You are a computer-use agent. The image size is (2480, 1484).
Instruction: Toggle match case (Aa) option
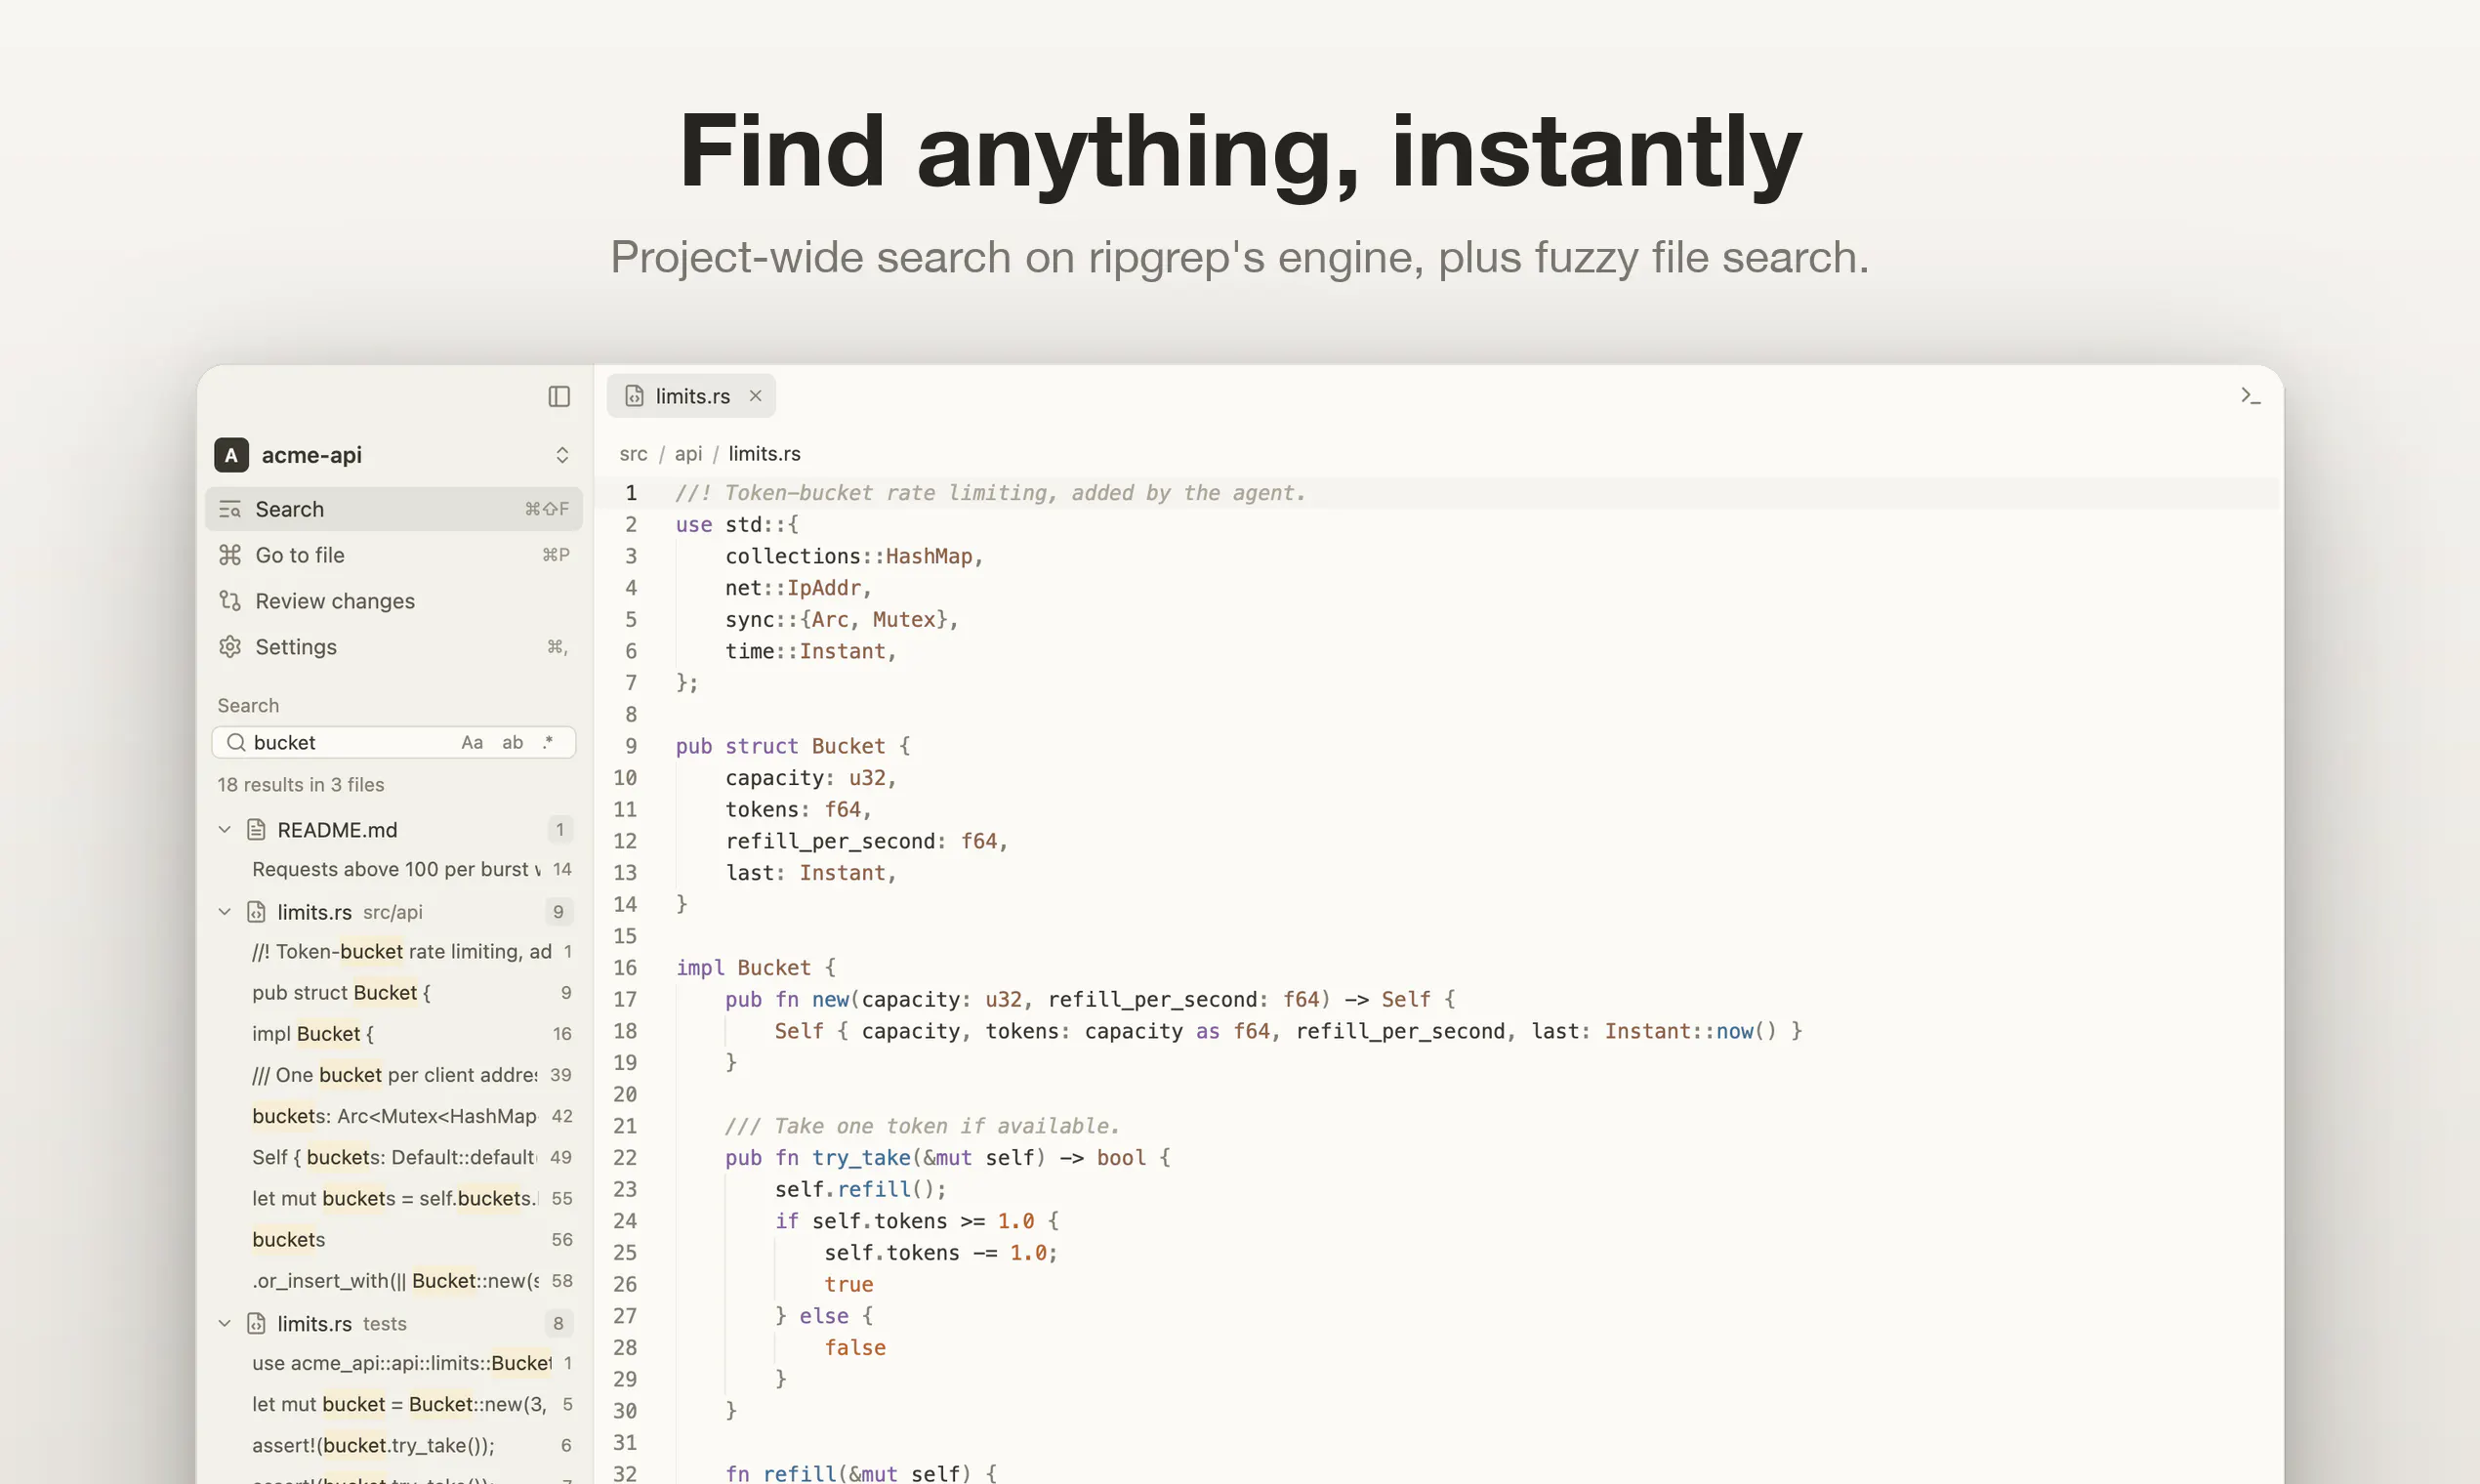pos(472,742)
